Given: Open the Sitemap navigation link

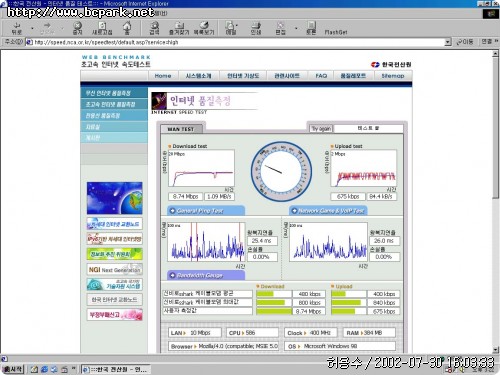Looking at the screenshot, I should (x=393, y=76).
